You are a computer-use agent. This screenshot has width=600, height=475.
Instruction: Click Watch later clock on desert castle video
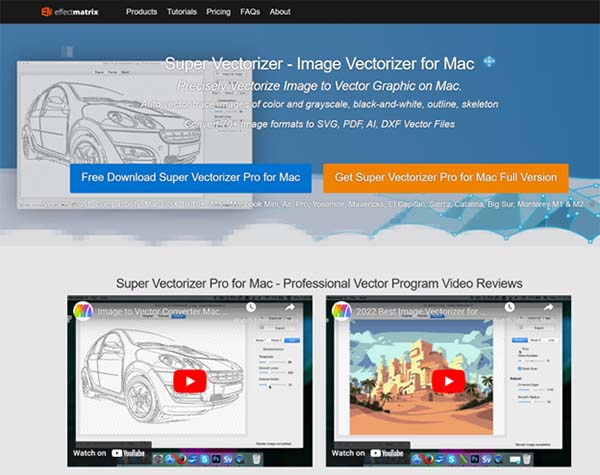(x=509, y=307)
